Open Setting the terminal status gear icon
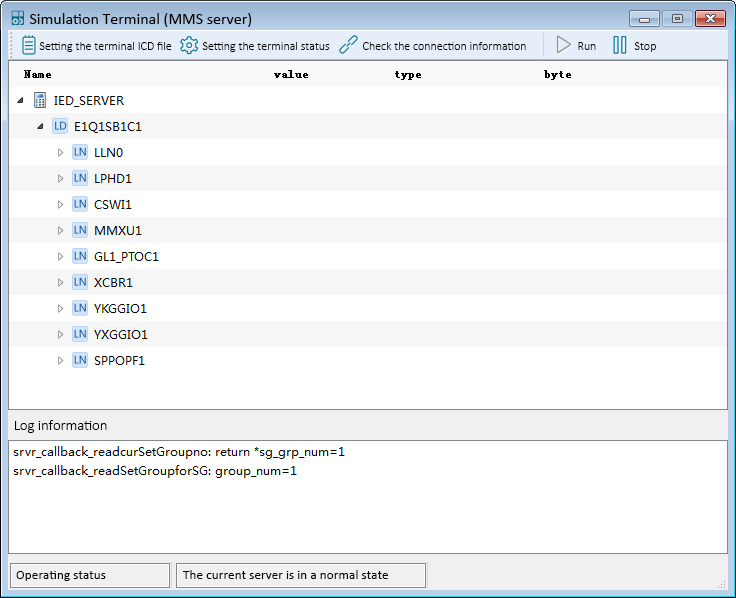Viewport: 736px width, 598px height. (189, 45)
